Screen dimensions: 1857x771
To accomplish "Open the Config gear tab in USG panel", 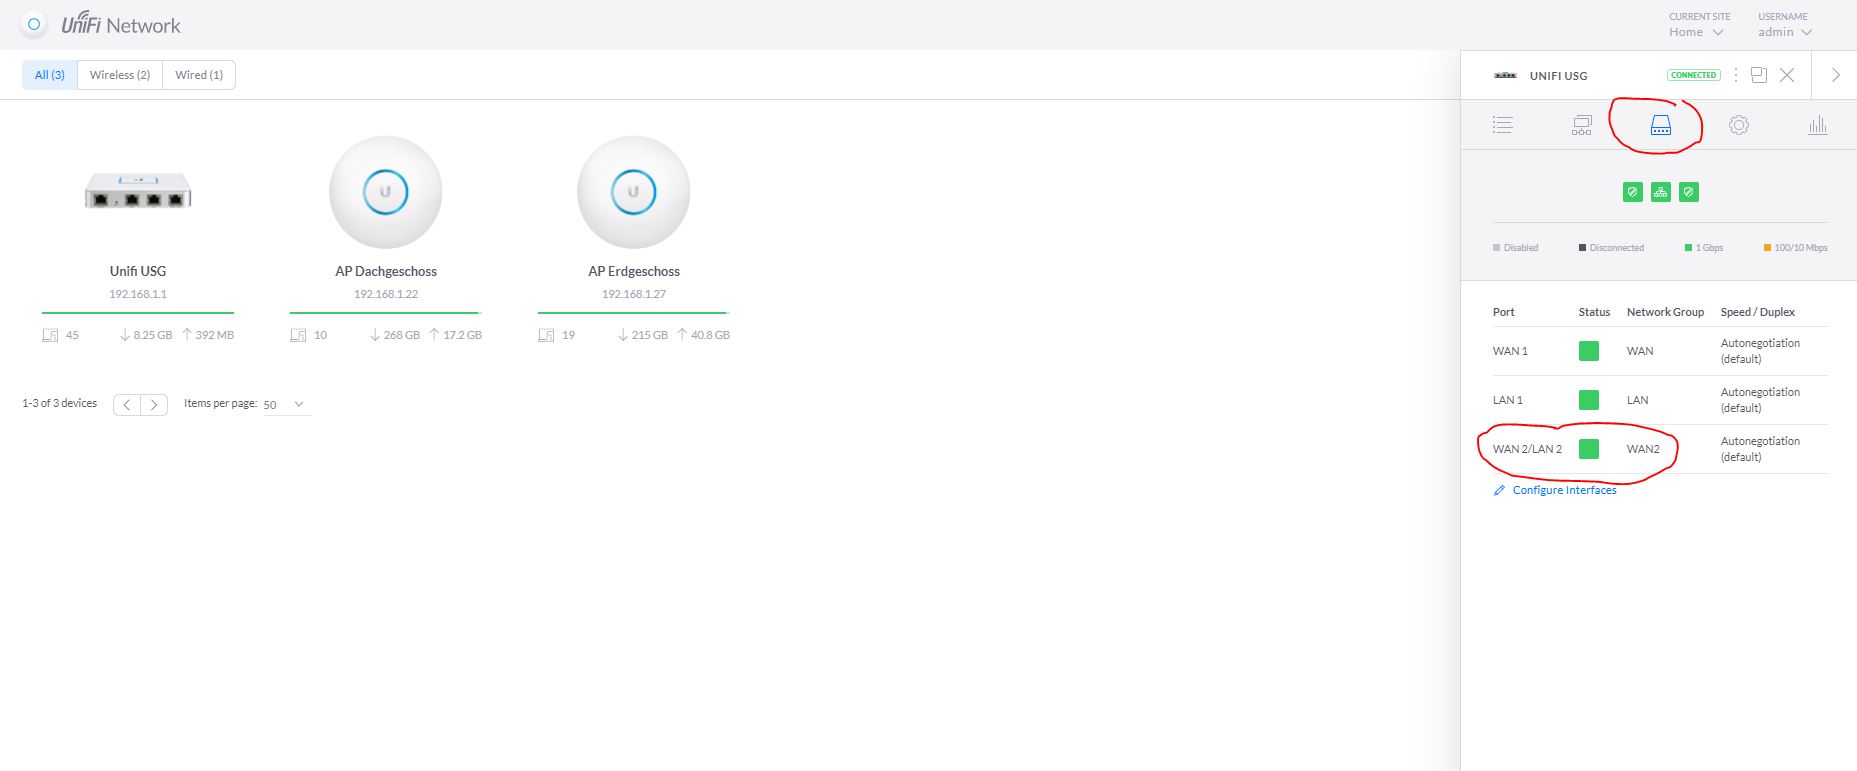I will [x=1739, y=125].
